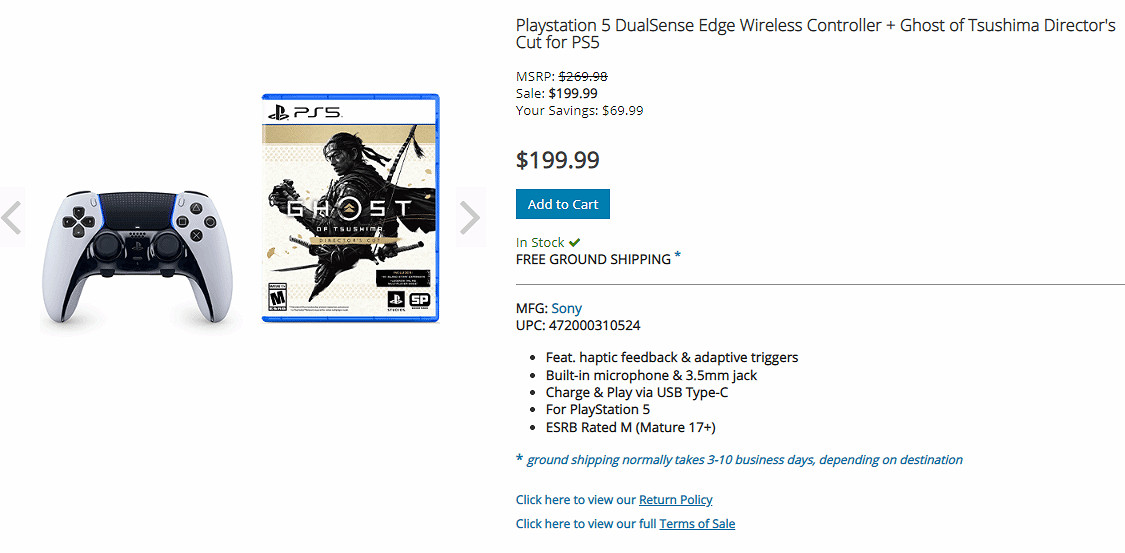Image resolution: width=1125 pixels, height=553 pixels.
Task: Advance to the next product image
Action: (x=469, y=217)
